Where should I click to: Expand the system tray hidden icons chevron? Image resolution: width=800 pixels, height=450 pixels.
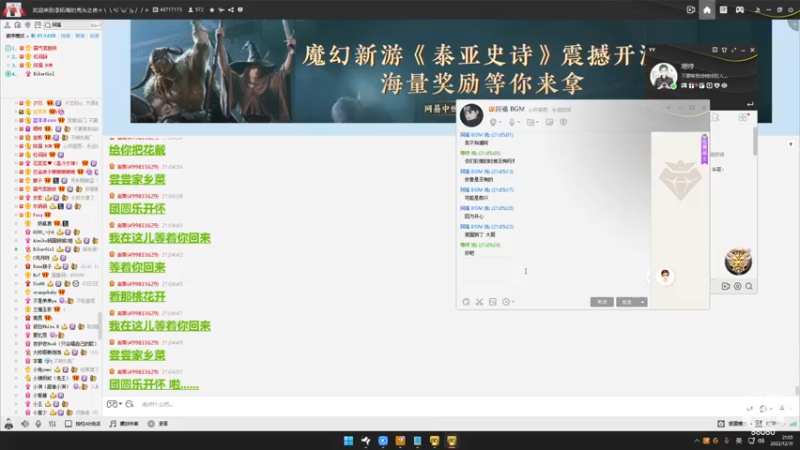(696, 441)
